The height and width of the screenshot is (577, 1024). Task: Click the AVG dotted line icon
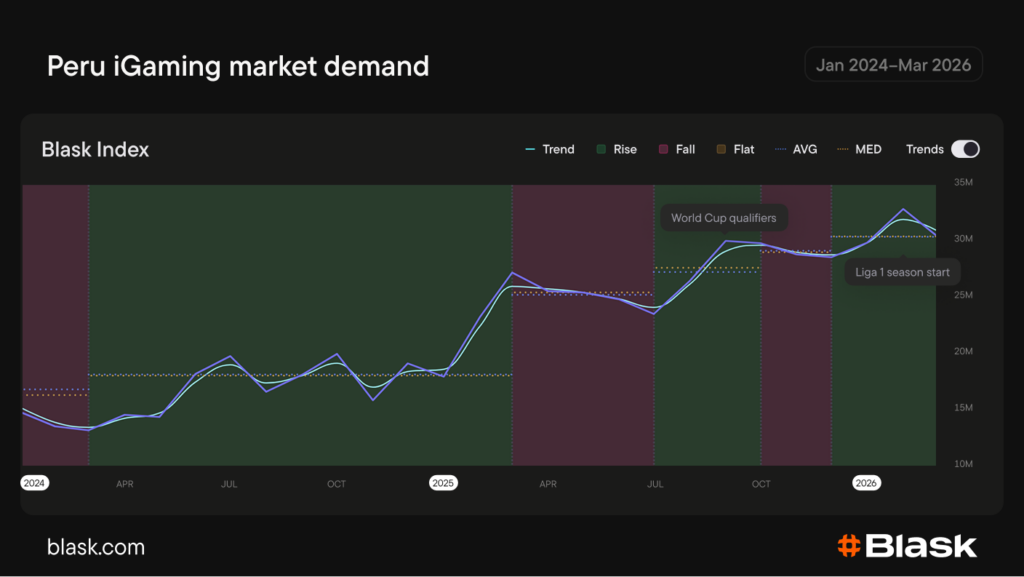[x=780, y=149]
